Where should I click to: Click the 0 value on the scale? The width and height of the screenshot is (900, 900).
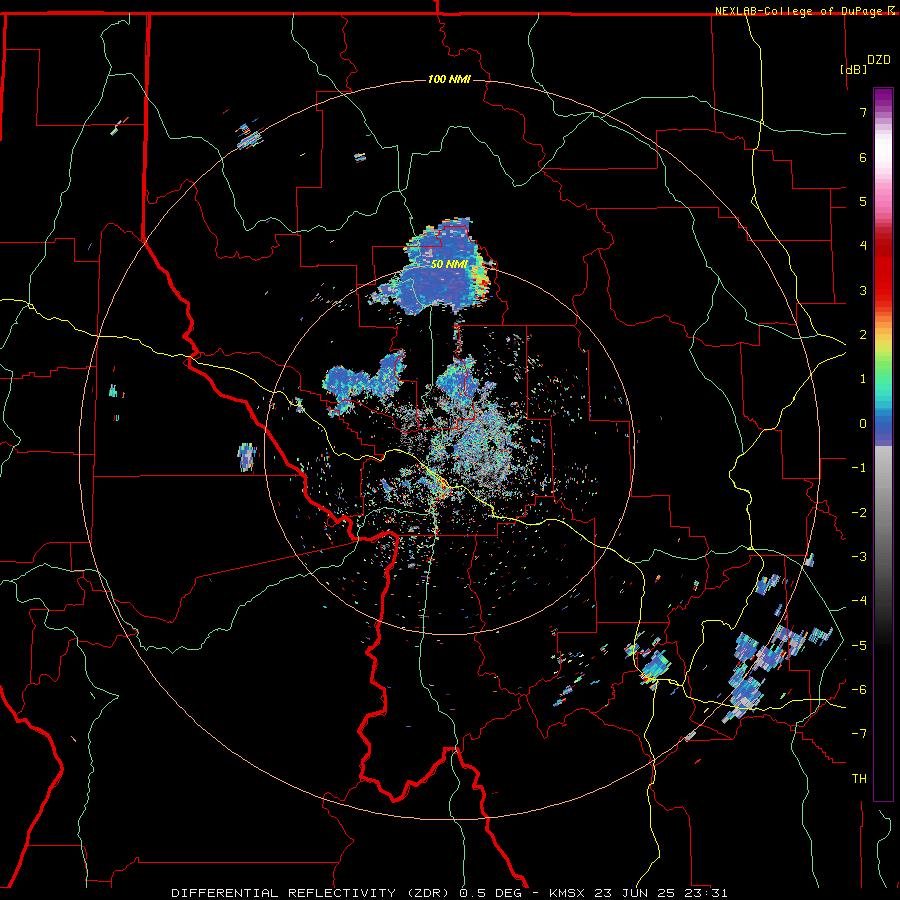pyautogui.click(x=863, y=424)
